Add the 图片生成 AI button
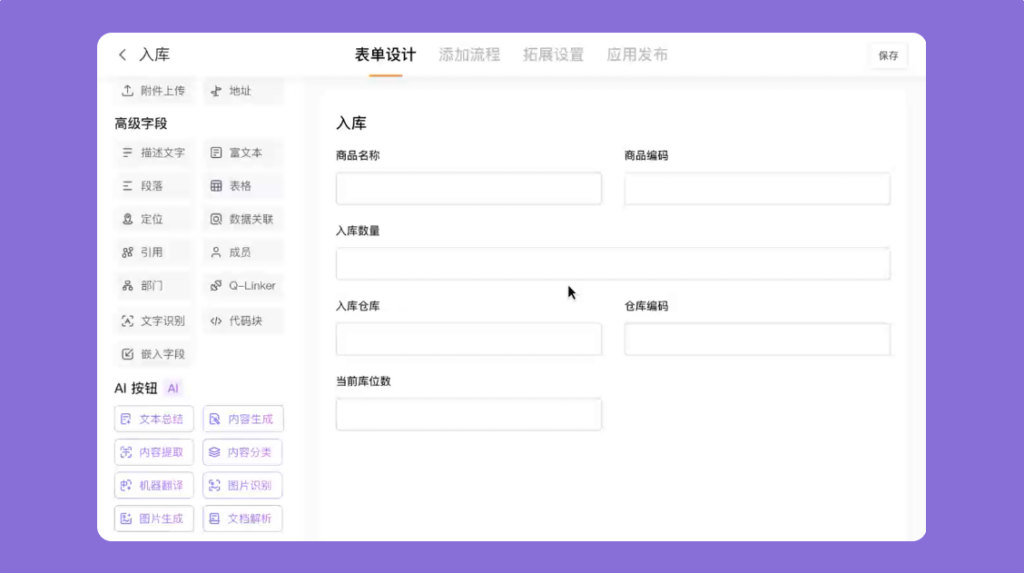 (154, 519)
